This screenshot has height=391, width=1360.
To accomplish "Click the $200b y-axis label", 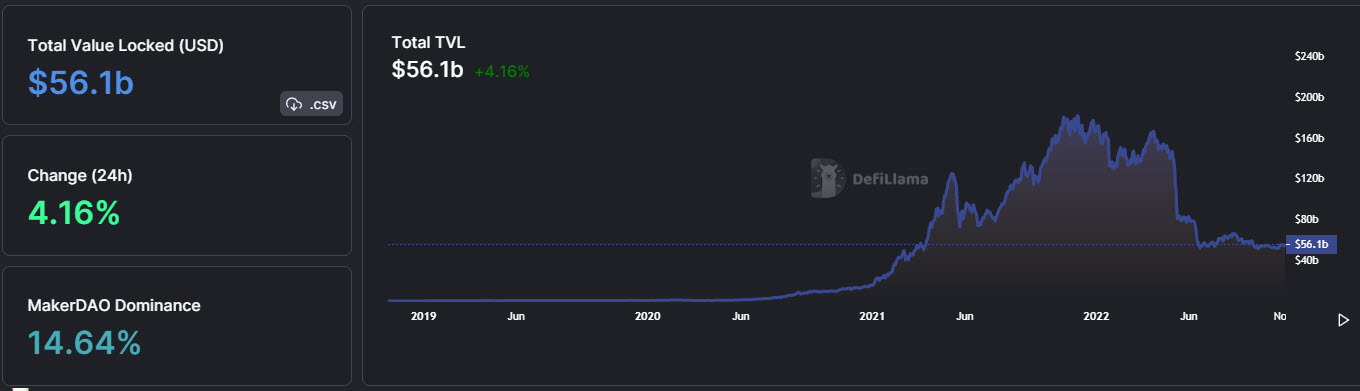I will point(1309,98).
